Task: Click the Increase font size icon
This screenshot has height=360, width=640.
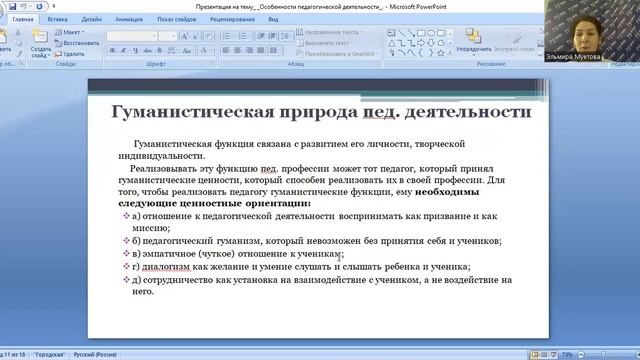Action: point(184,36)
